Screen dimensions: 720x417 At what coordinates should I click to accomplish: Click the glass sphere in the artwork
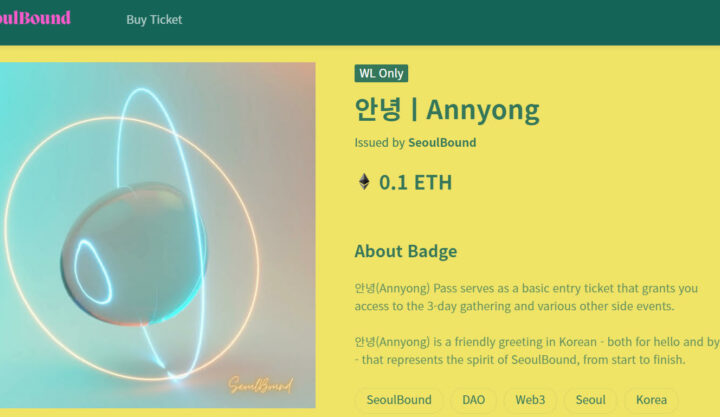click(134, 254)
